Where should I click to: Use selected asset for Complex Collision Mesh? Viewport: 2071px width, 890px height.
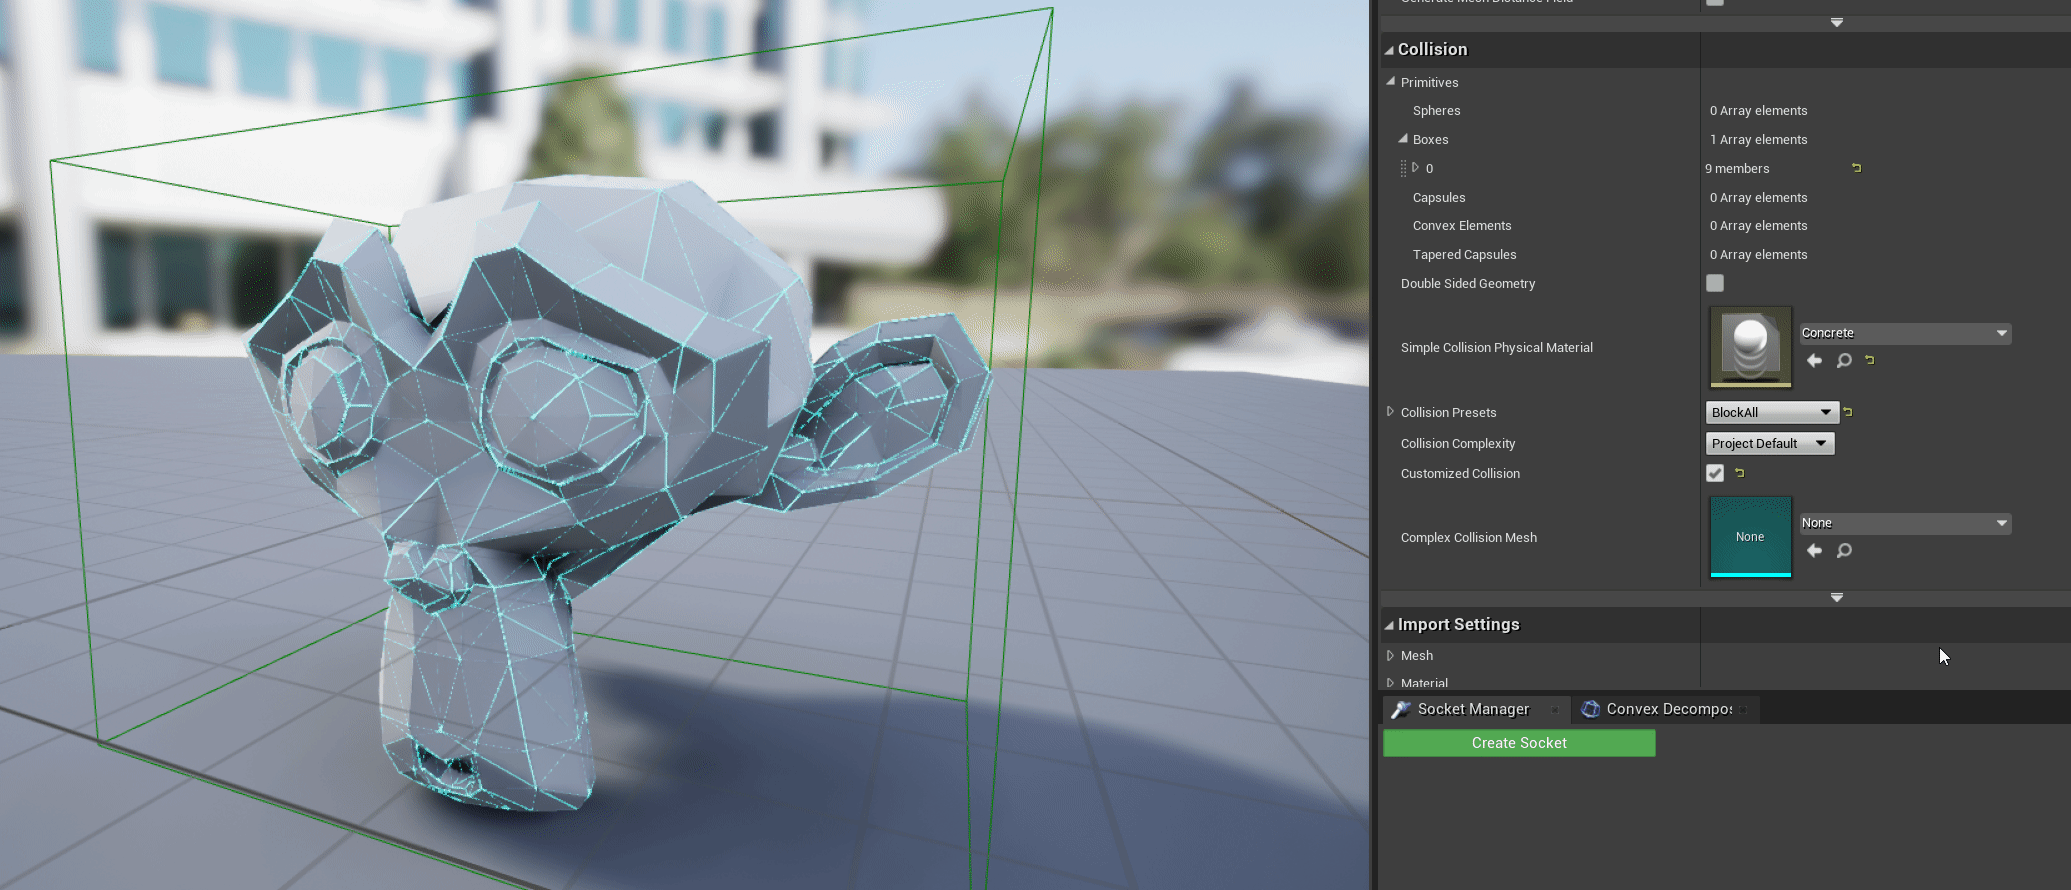[x=1814, y=550]
